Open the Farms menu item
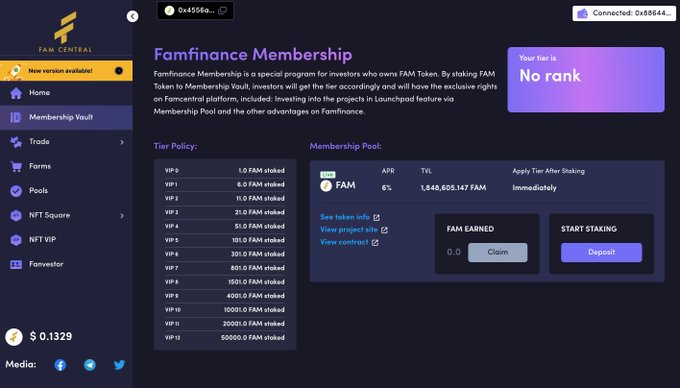The height and width of the screenshot is (388, 680). [66, 166]
